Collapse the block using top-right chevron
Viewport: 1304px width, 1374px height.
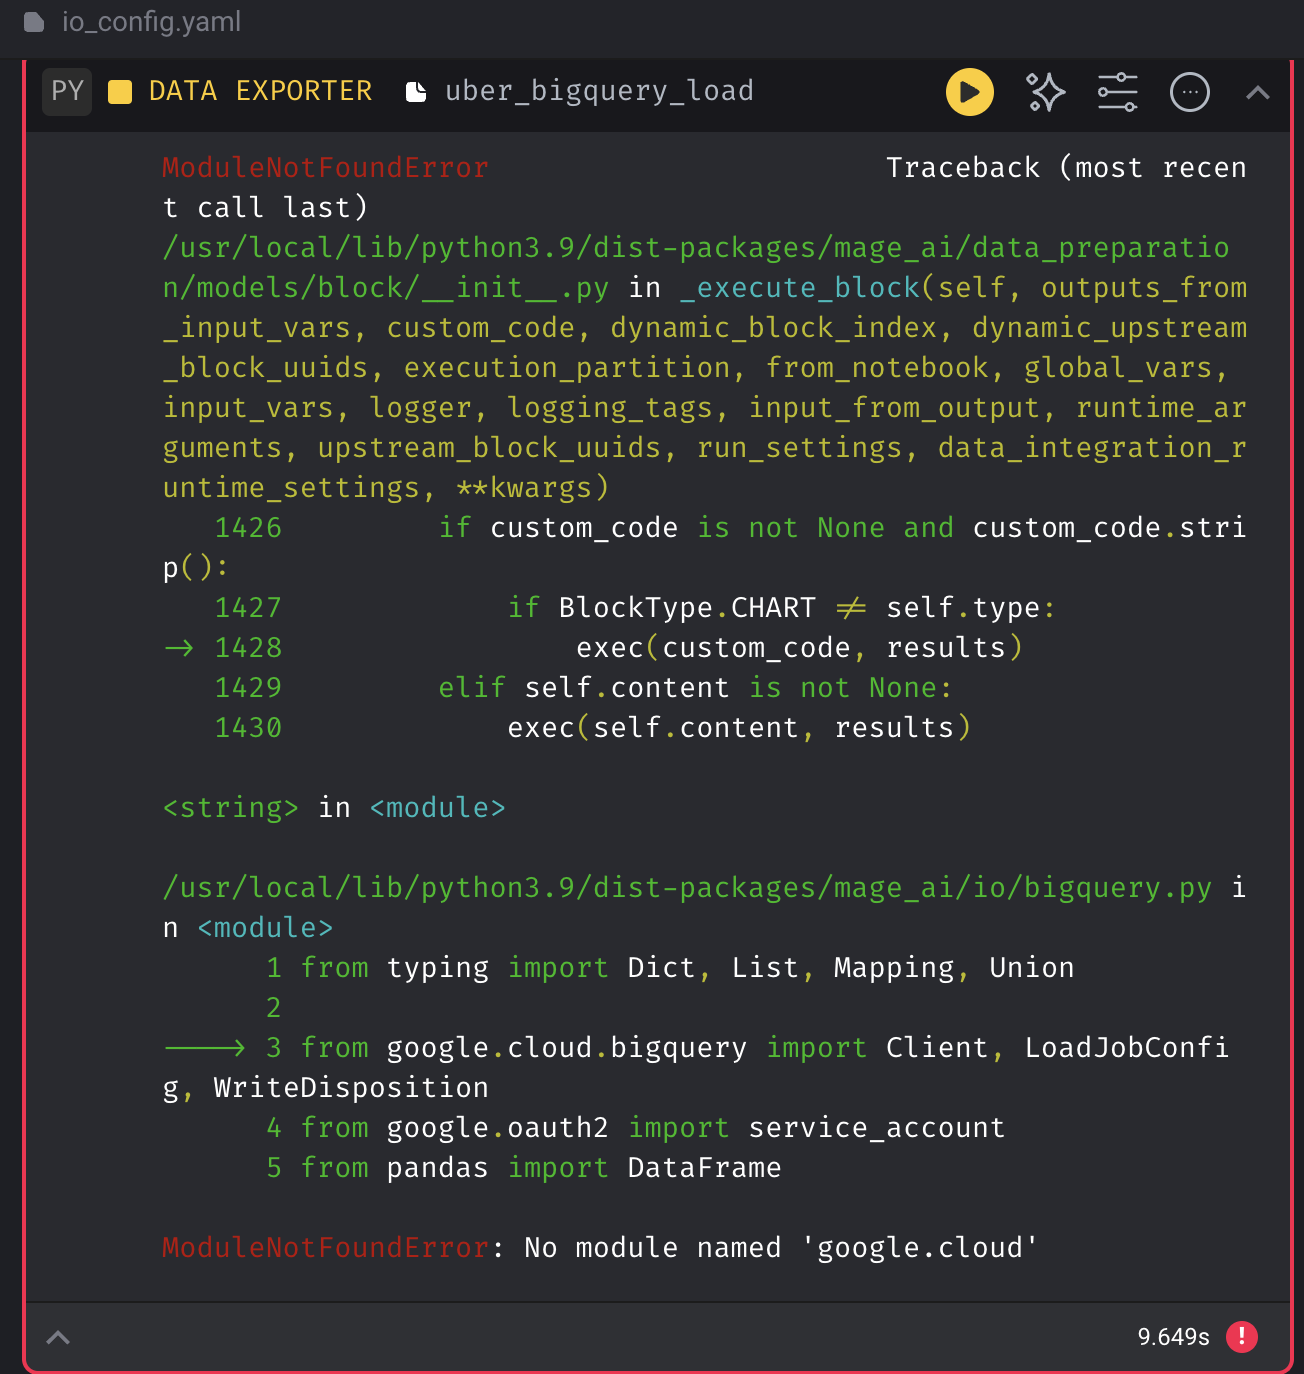[1257, 93]
